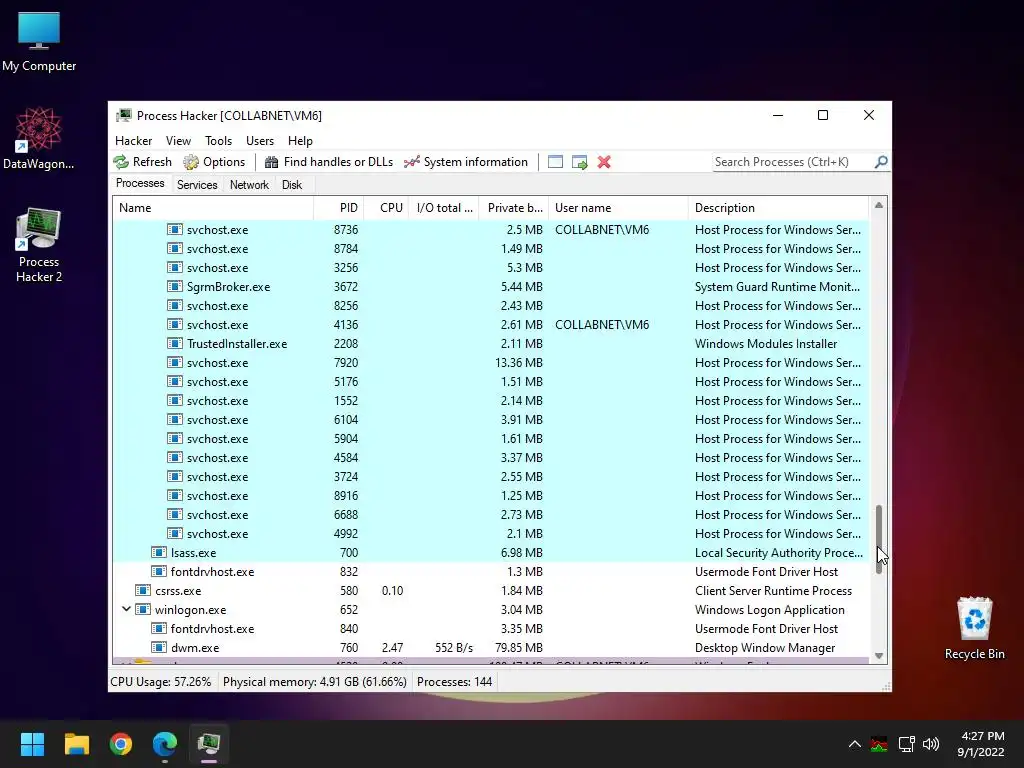Click the Physical memory status entry
This screenshot has height=768, width=1024.
[315, 682]
